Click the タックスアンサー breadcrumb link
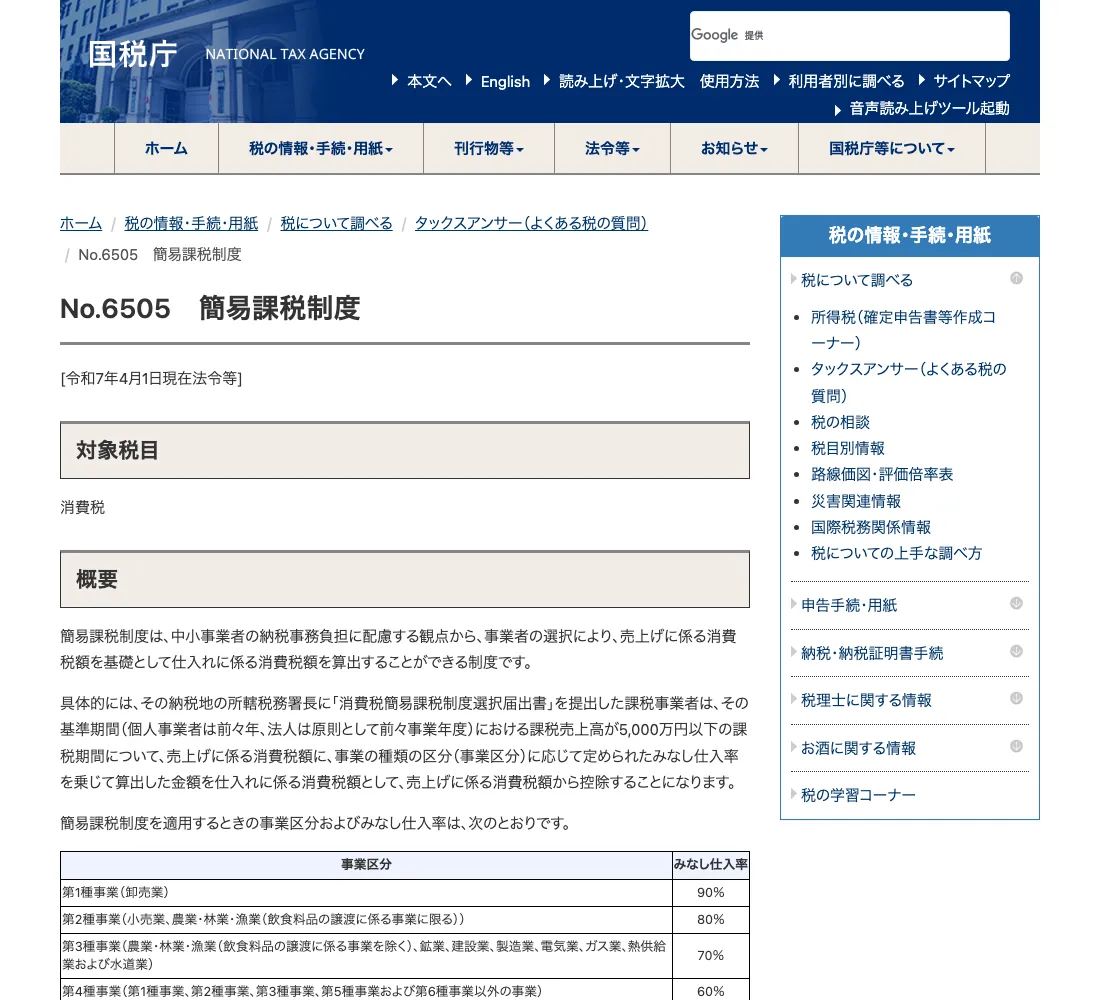 coord(530,223)
